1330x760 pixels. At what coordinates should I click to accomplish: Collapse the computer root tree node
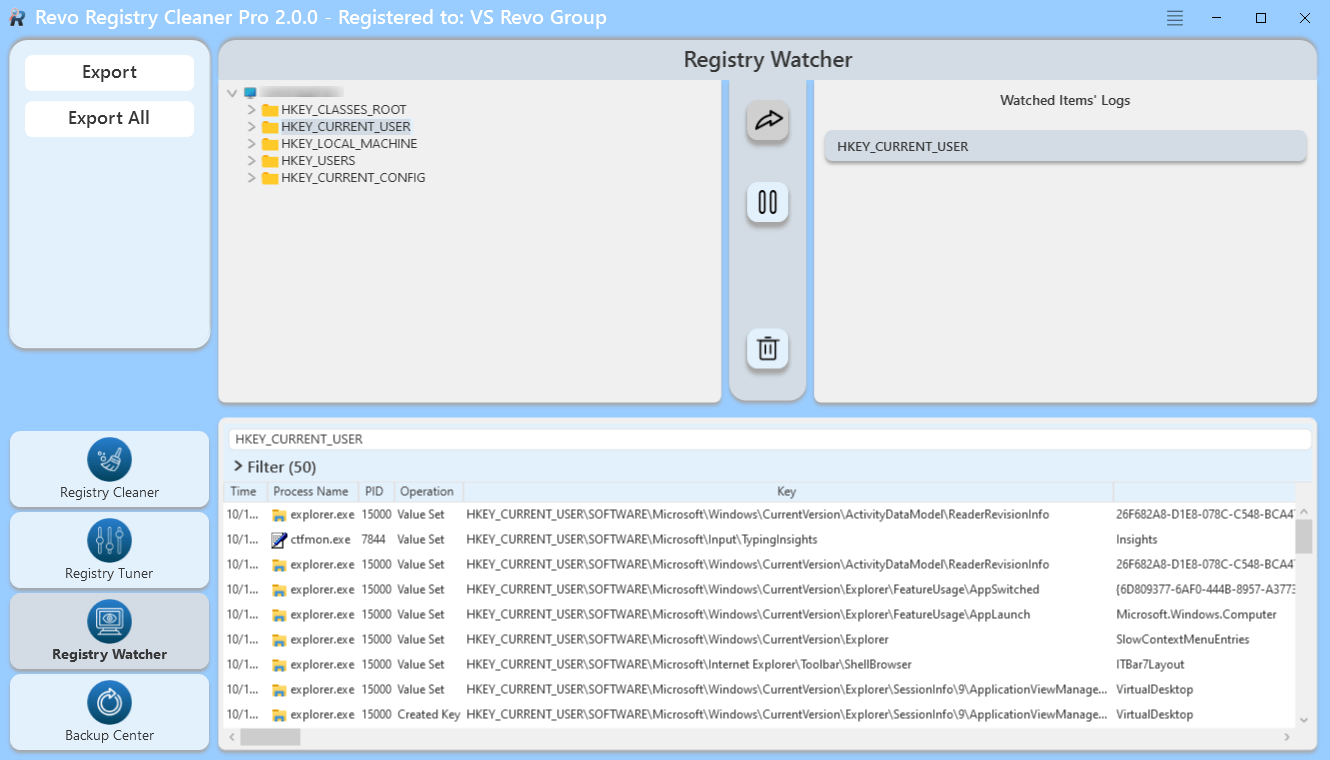232,93
